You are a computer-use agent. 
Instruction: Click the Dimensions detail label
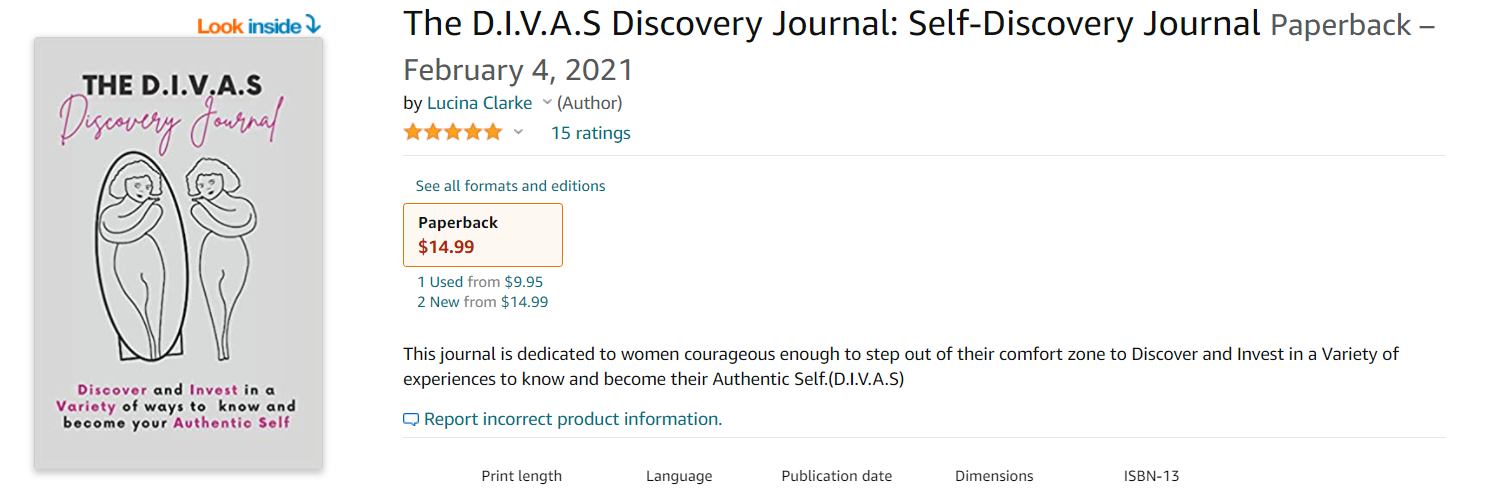(x=994, y=476)
